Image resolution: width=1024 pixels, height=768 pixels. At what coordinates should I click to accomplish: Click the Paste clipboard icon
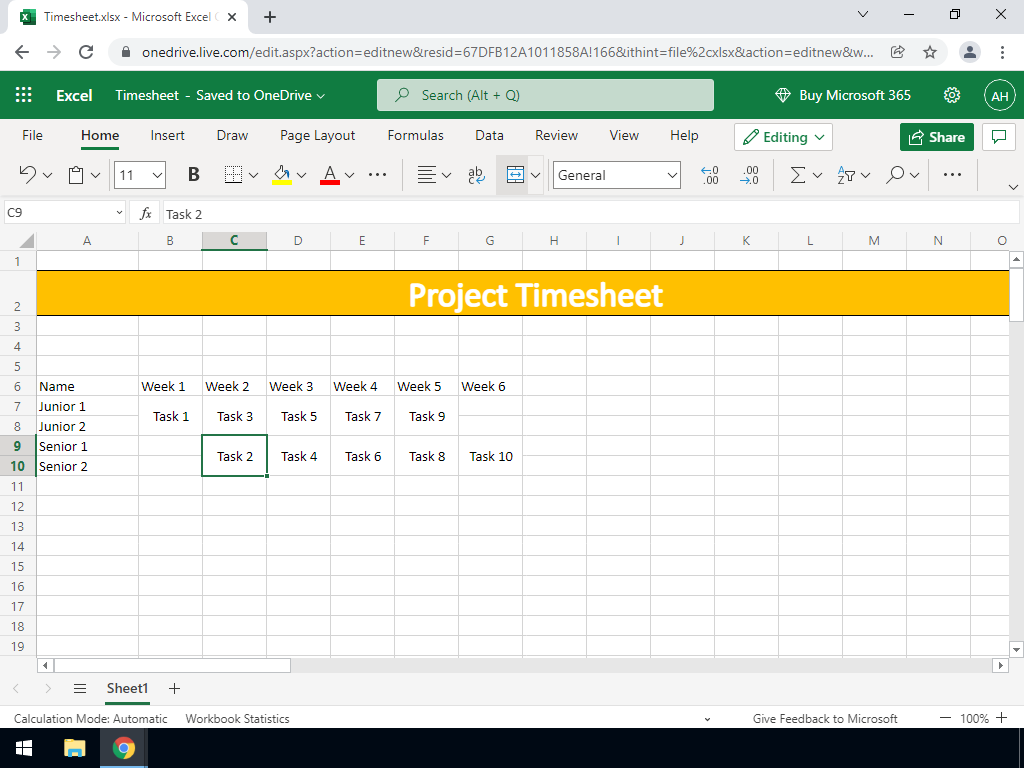coord(76,174)
